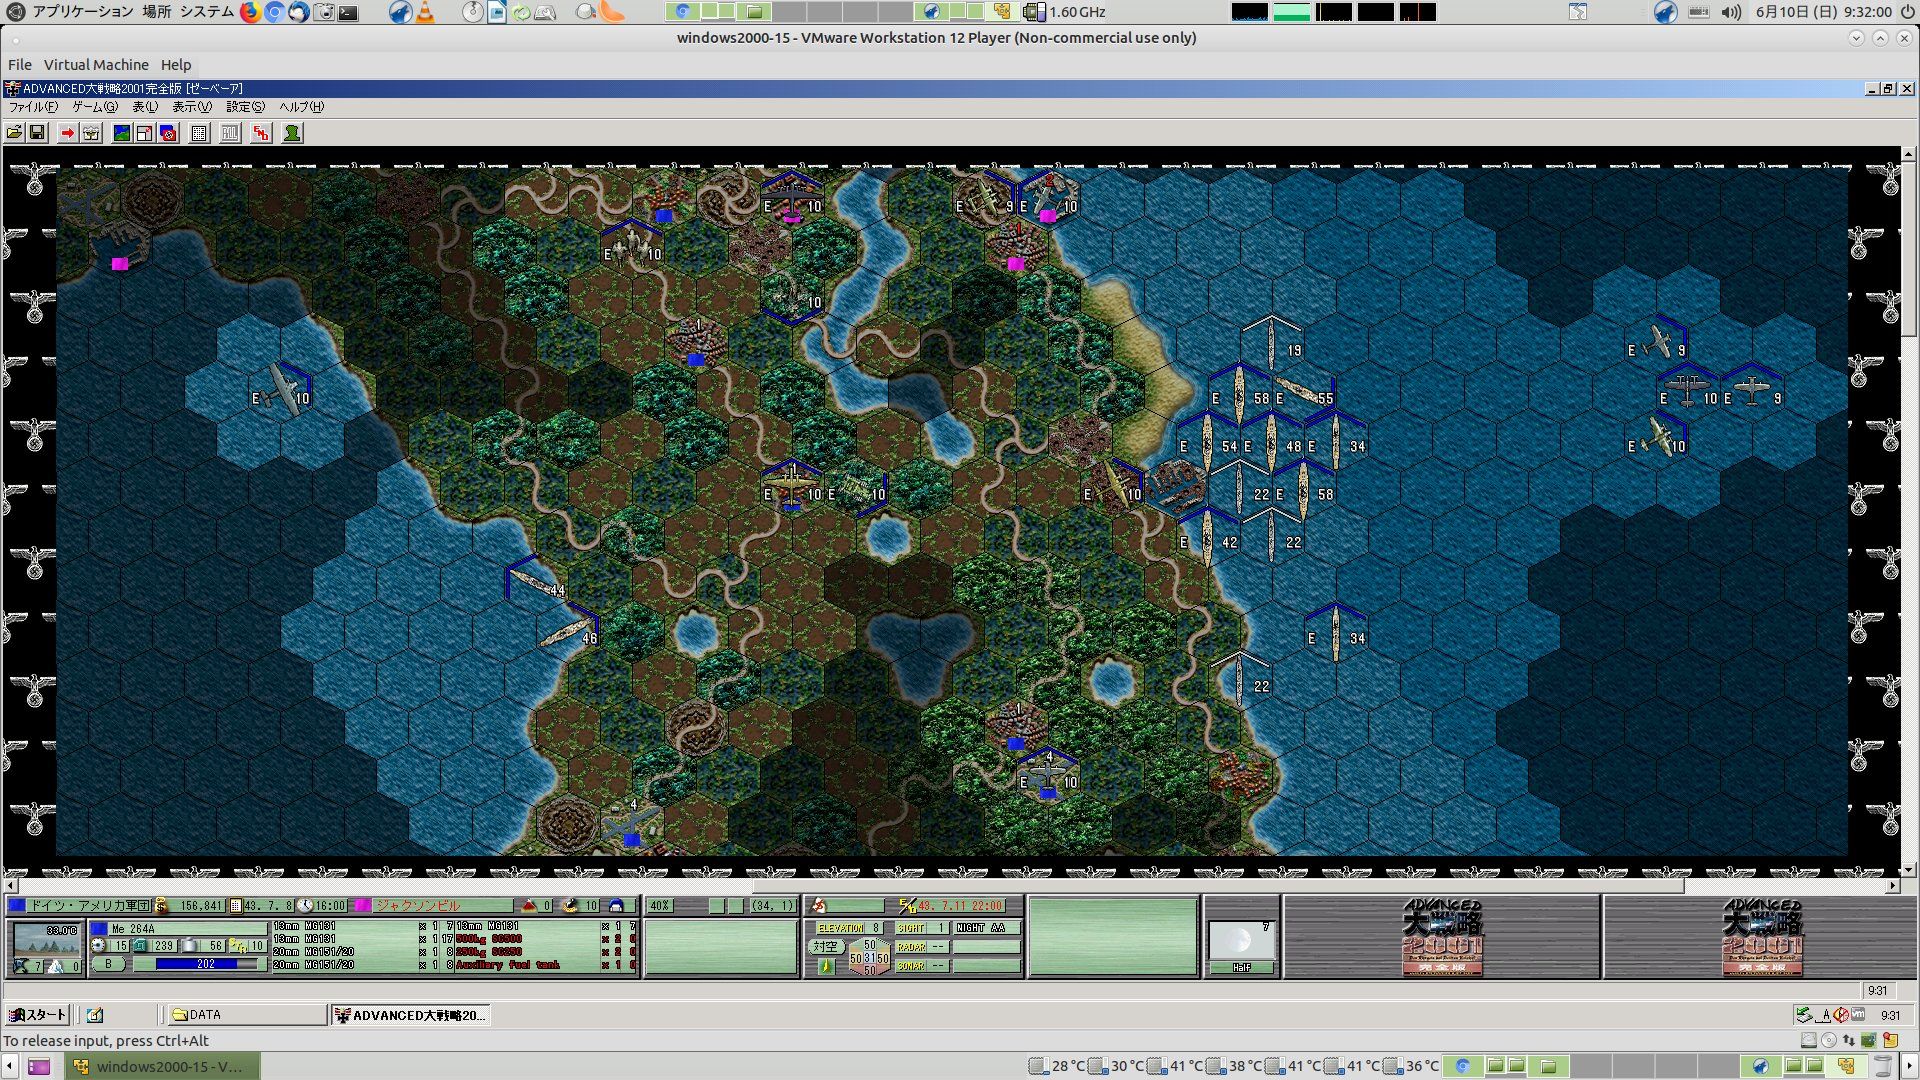Click the green commander silhouette icon
1920x1080 pixels.
tap(292, 133)
